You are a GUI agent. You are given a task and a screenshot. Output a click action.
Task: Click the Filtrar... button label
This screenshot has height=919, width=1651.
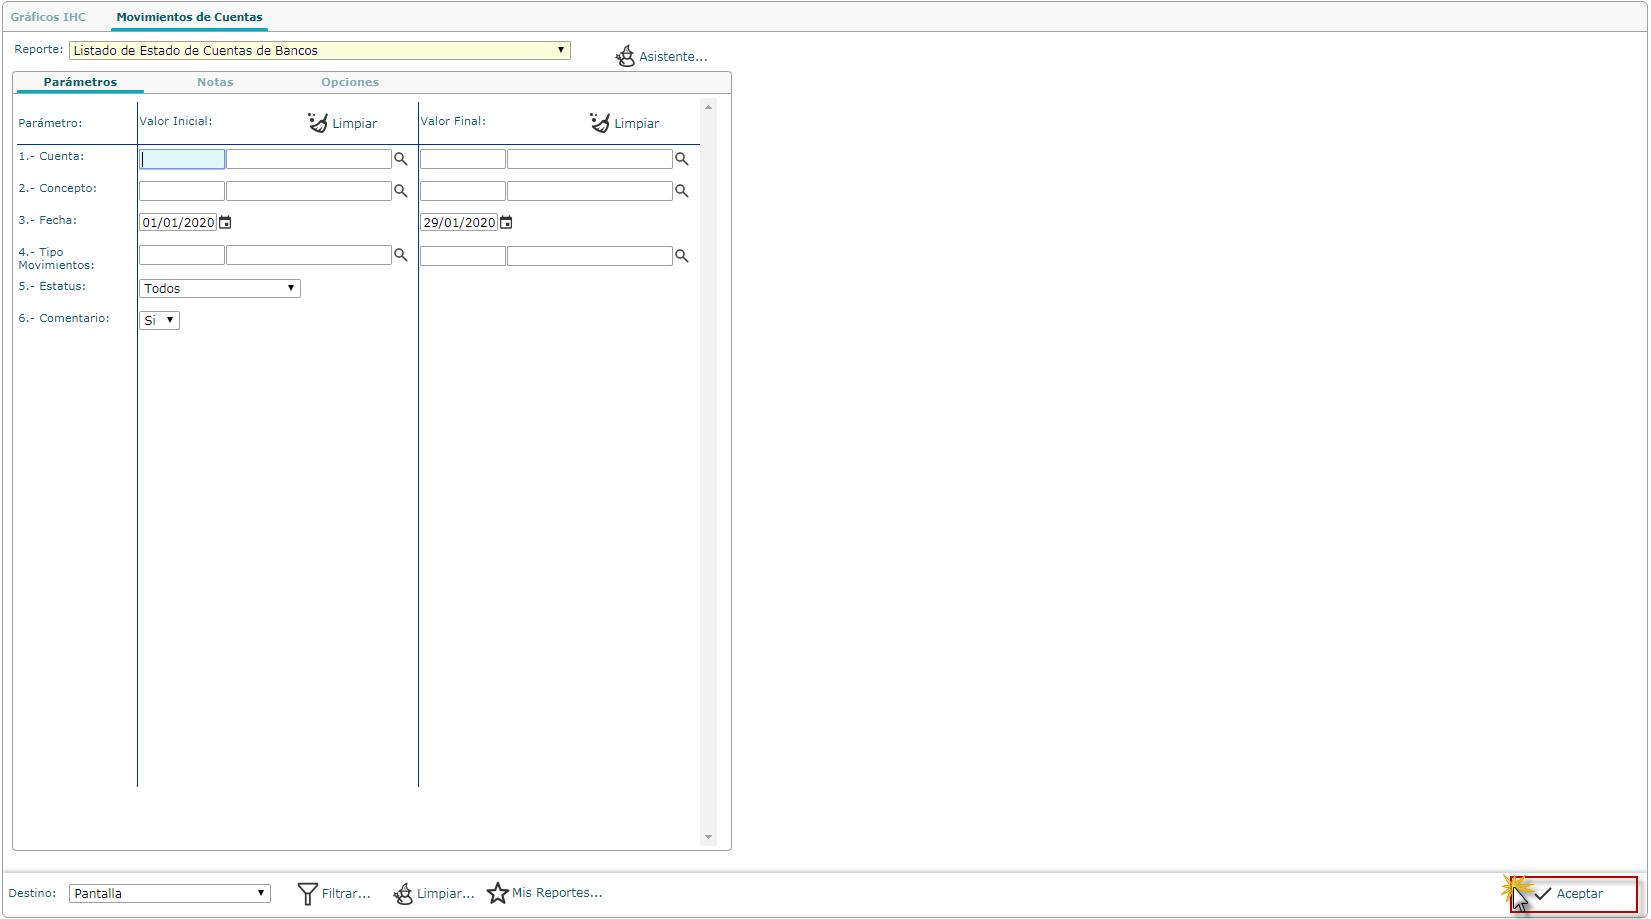[x=346, y=894]
